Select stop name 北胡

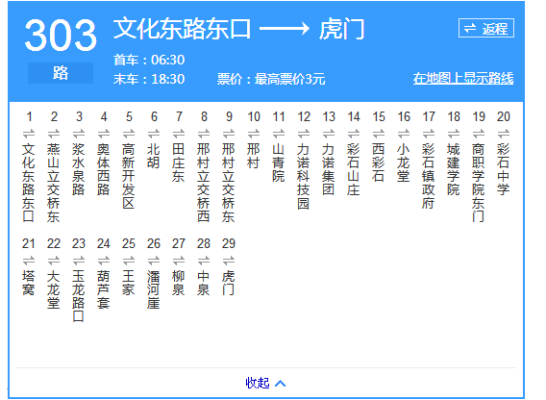[x=154, y=156]
